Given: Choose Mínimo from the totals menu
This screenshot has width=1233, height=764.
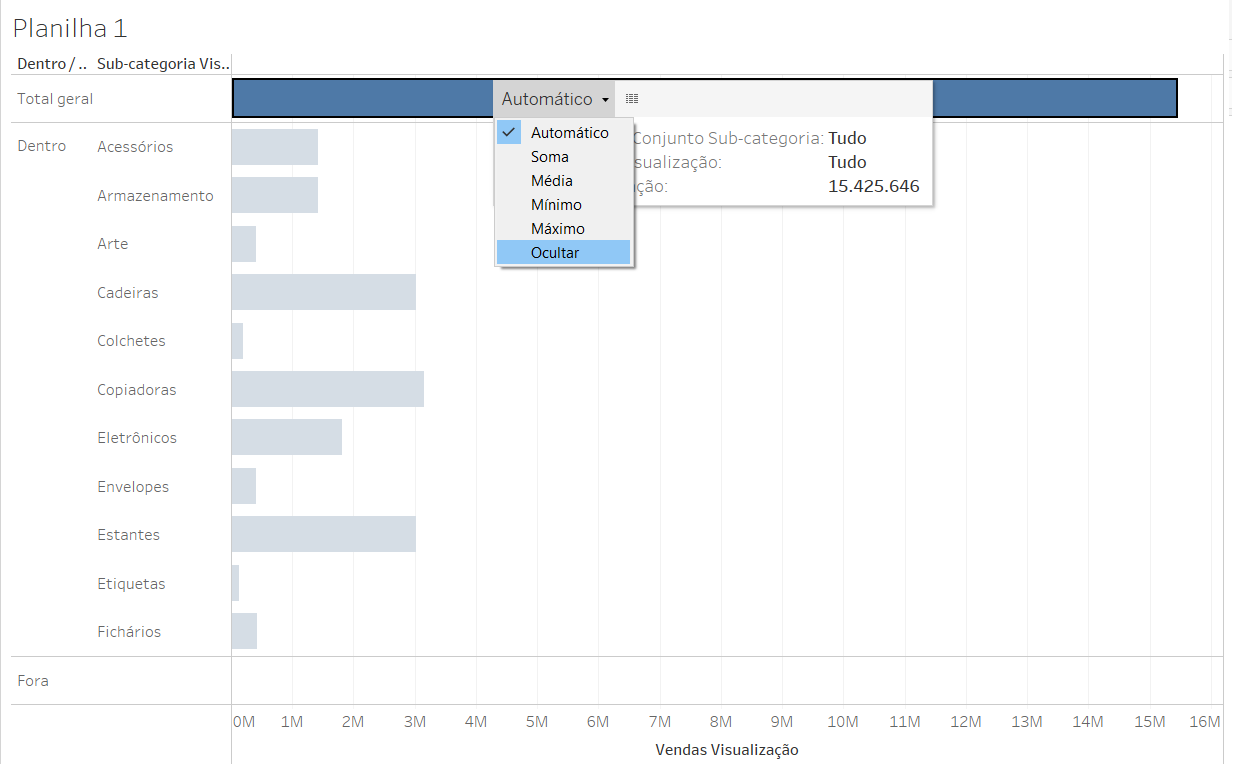Looking at the screenshot, I should point(564,205).
